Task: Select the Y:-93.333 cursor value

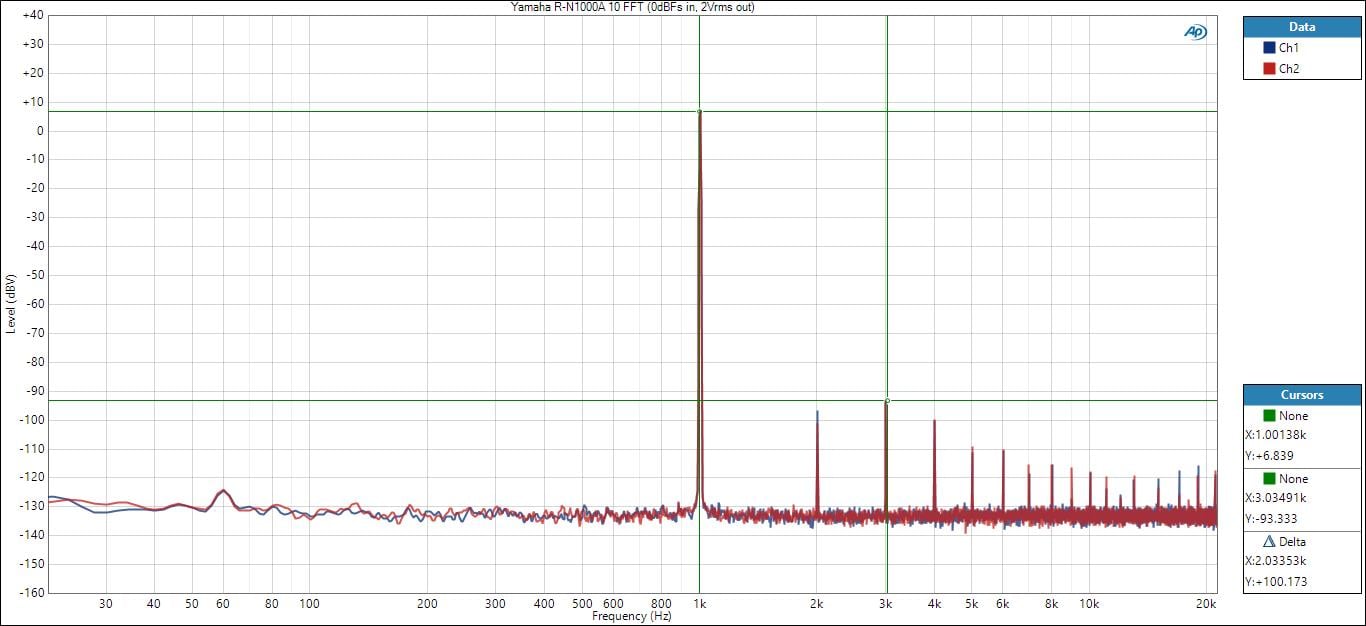Action: (1273, 519)
